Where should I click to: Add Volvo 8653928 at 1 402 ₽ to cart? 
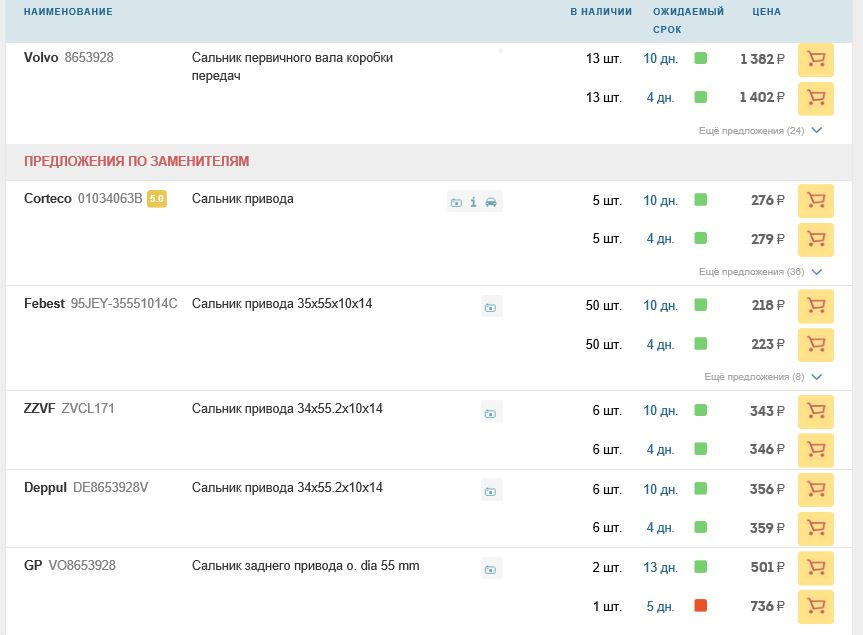[x=816, y=98]
